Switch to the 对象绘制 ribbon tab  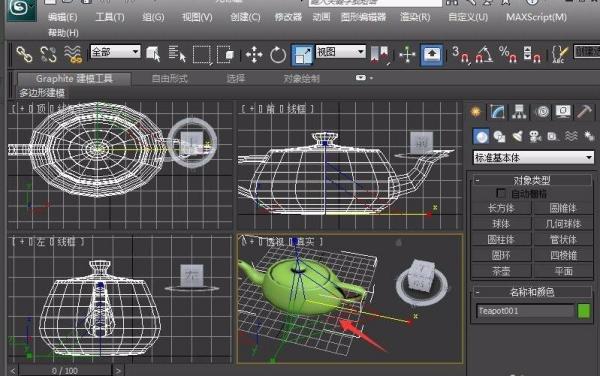pos(302,78)
